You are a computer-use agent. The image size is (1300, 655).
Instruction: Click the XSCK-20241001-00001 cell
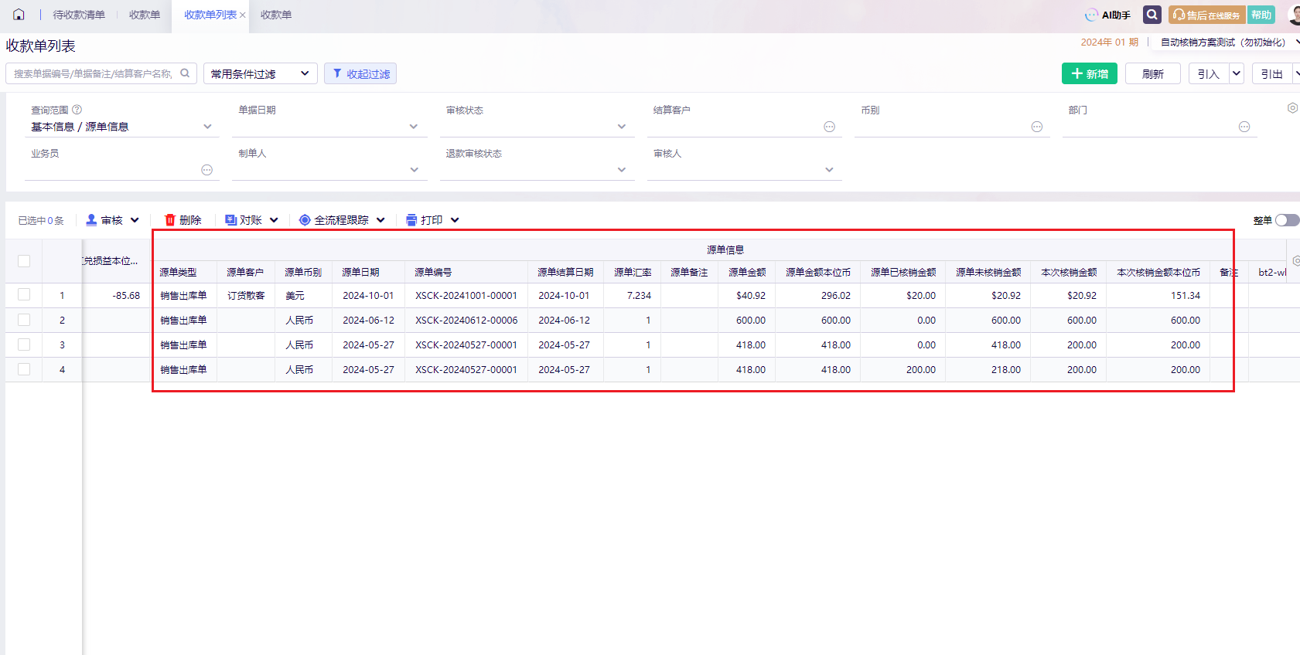pyautogui.click(x=466, y=296)
